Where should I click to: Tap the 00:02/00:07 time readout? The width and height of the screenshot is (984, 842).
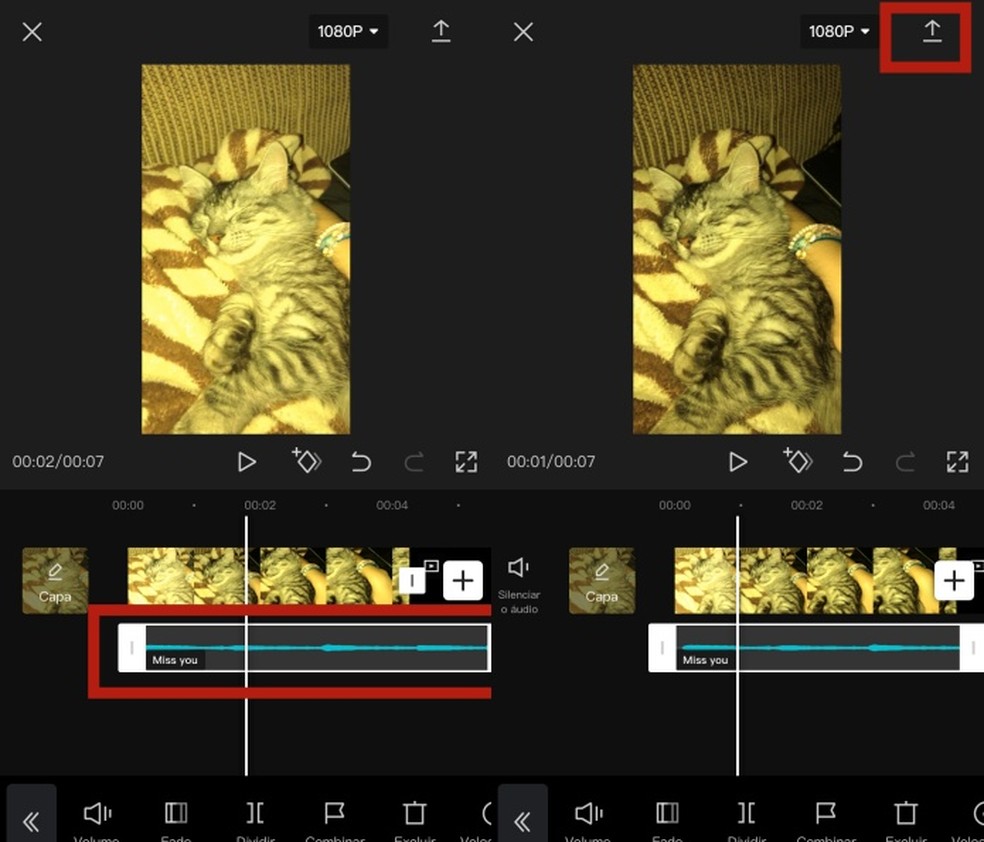tap(58, 462)
